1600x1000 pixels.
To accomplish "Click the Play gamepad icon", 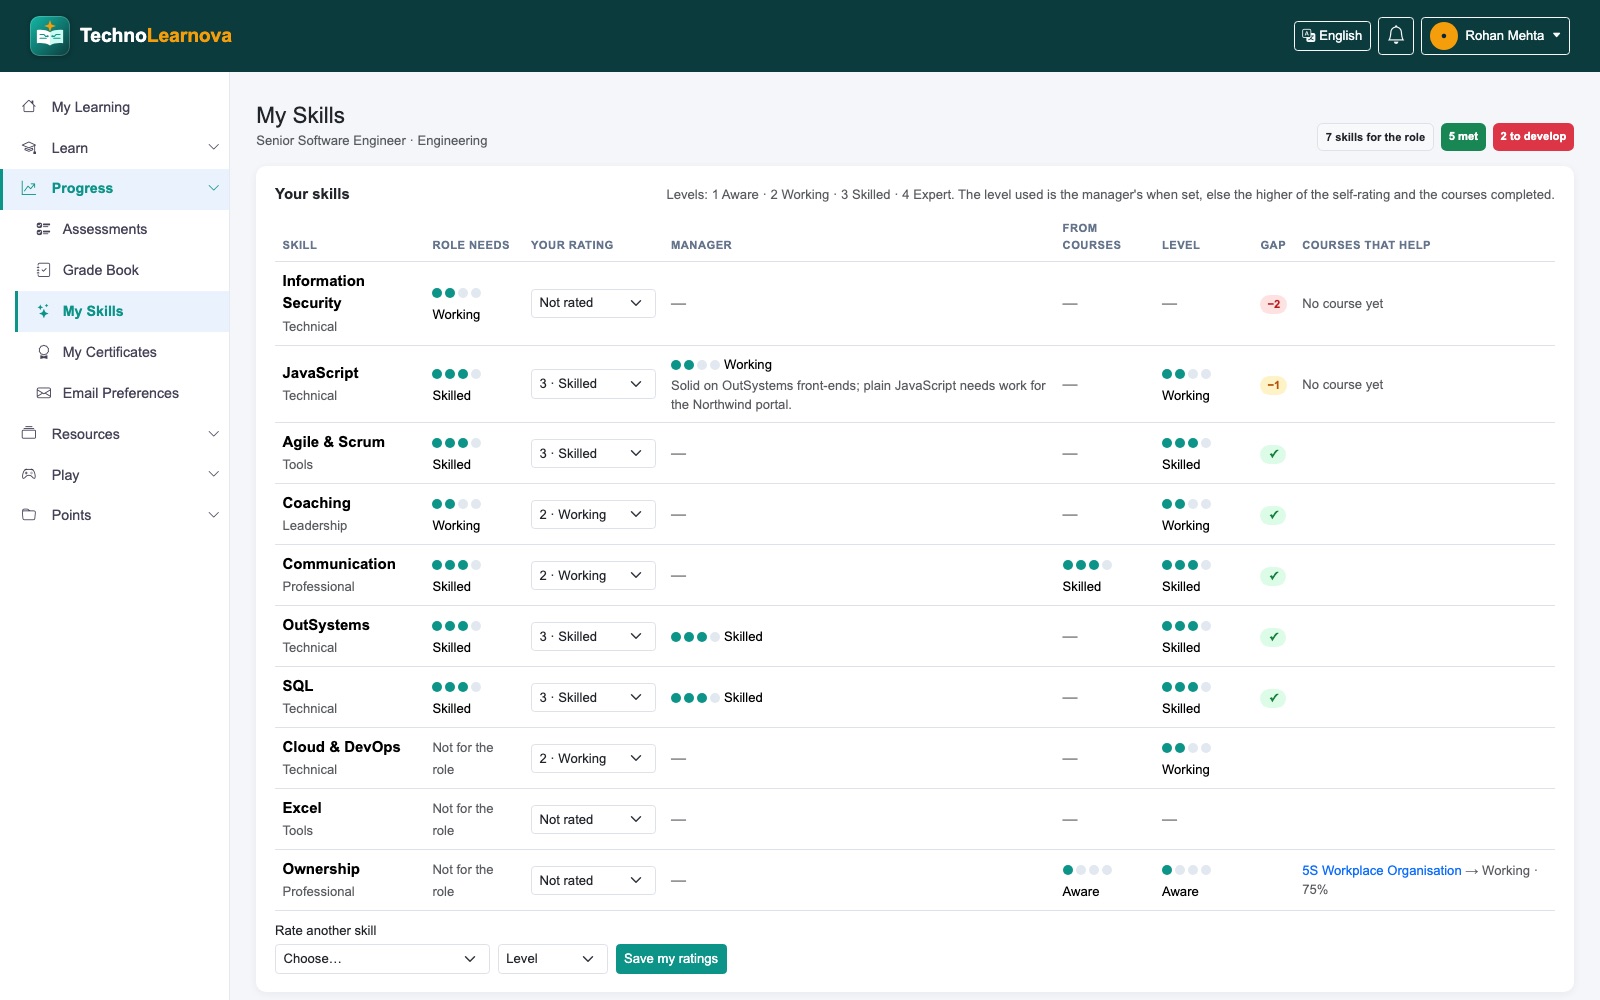I will point(29,475).
